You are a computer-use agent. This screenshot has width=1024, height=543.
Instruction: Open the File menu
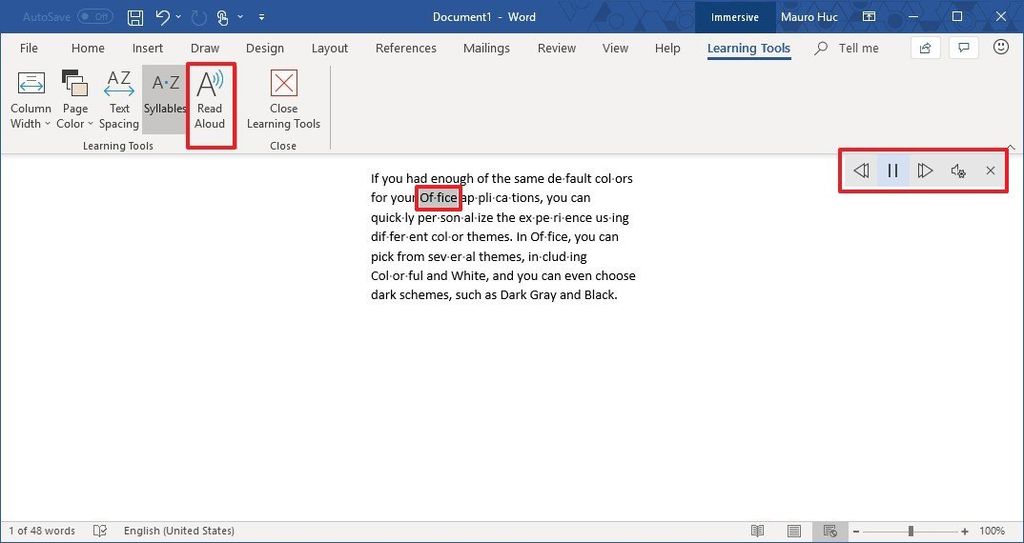tap(29, 48)
